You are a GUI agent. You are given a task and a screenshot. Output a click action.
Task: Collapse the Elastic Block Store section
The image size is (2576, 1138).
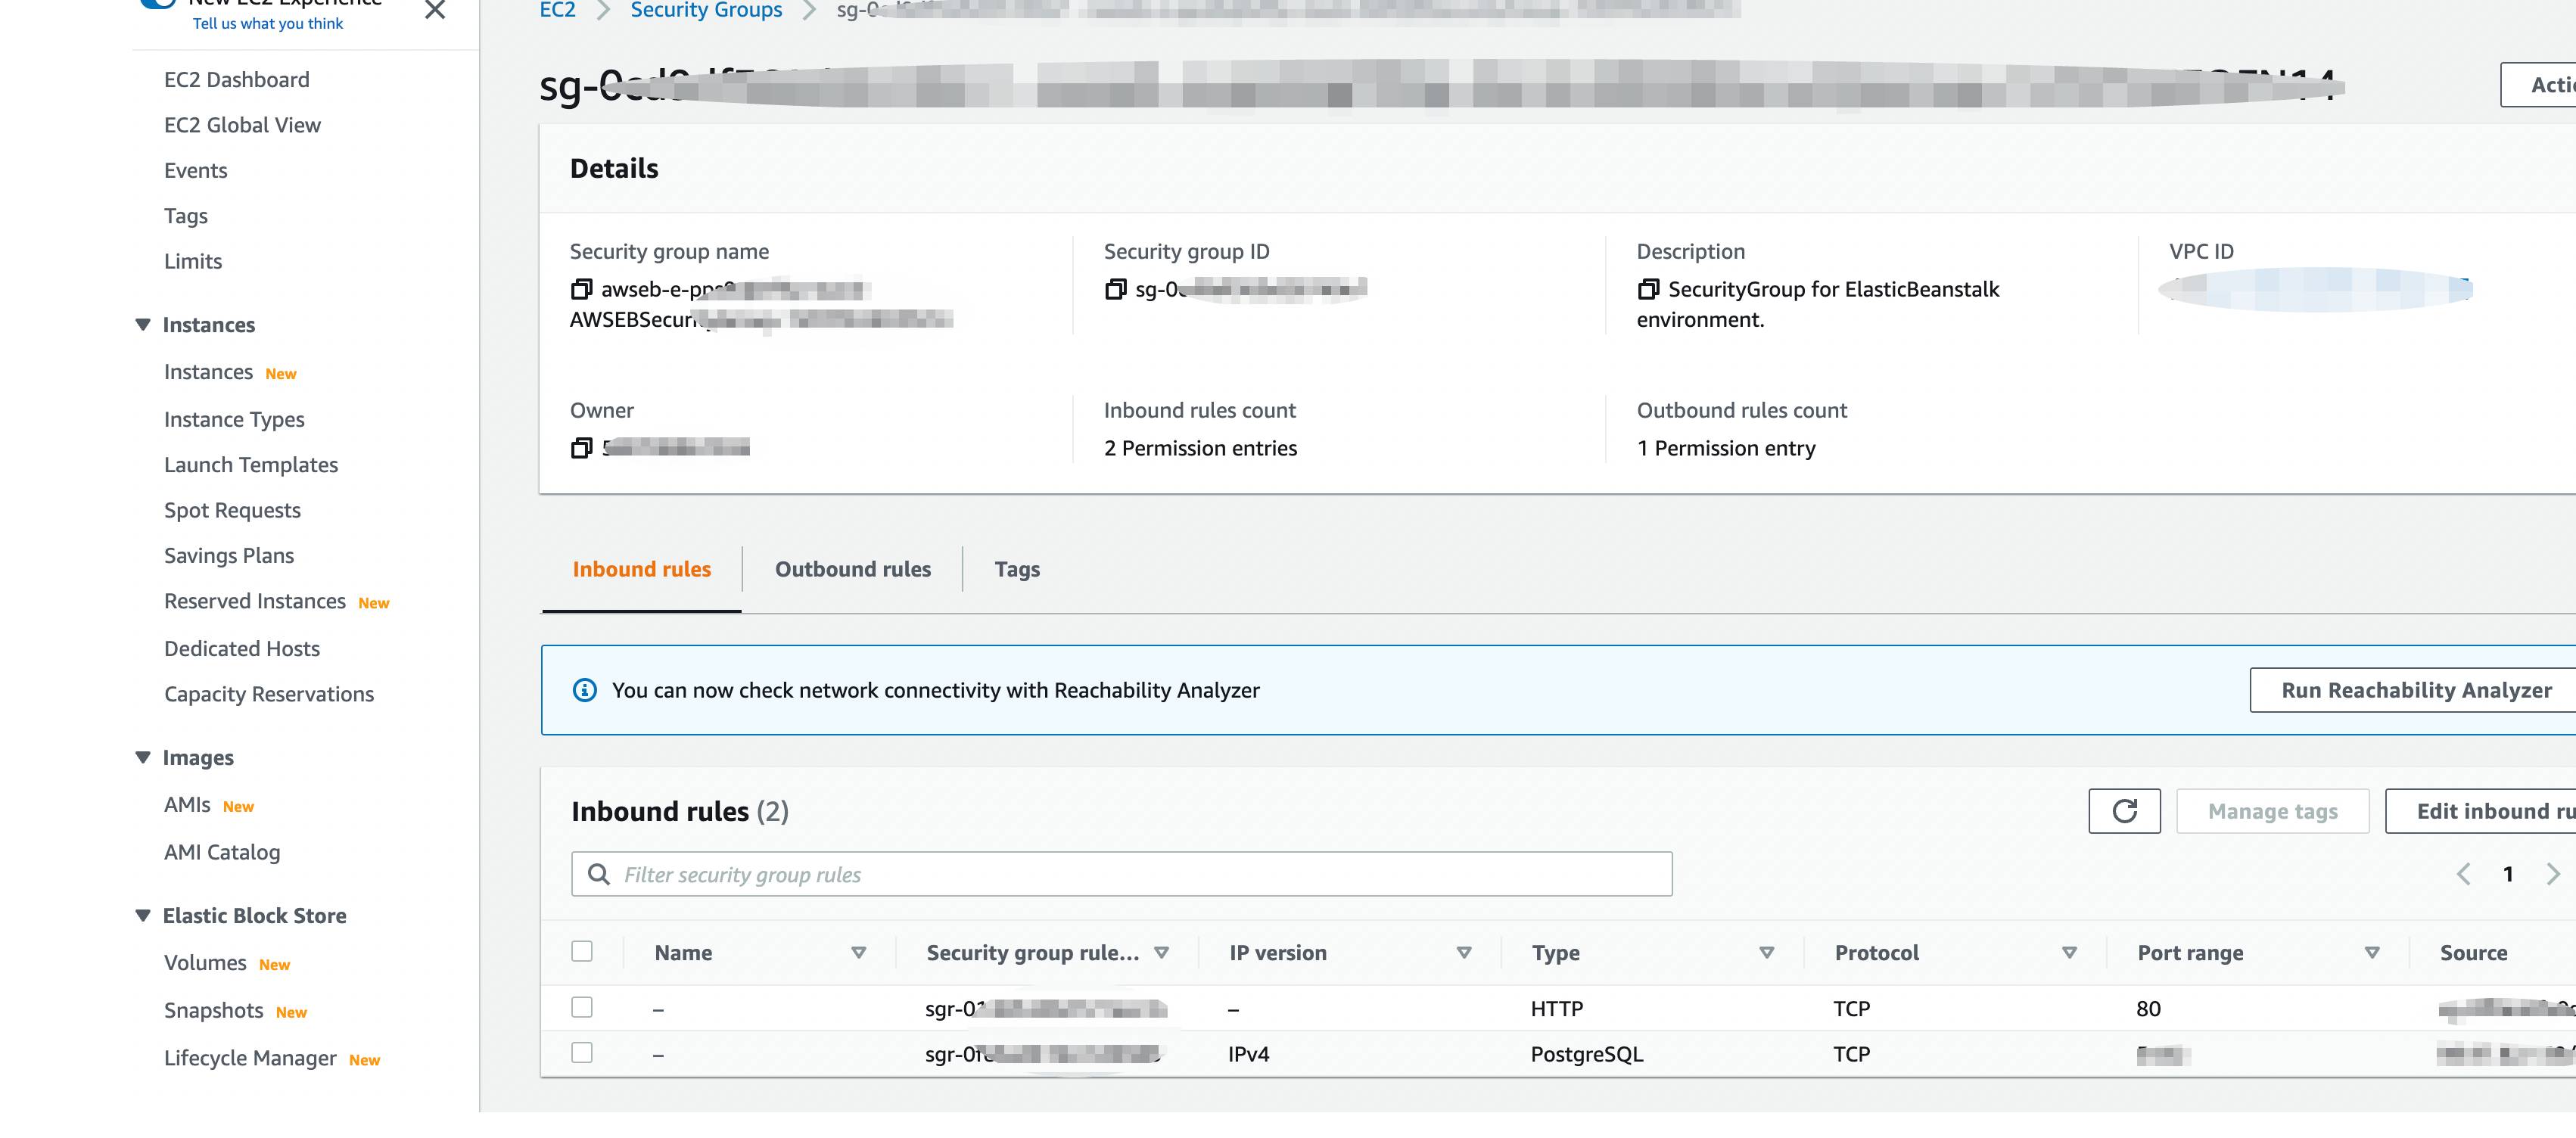(x=143, y=916)
